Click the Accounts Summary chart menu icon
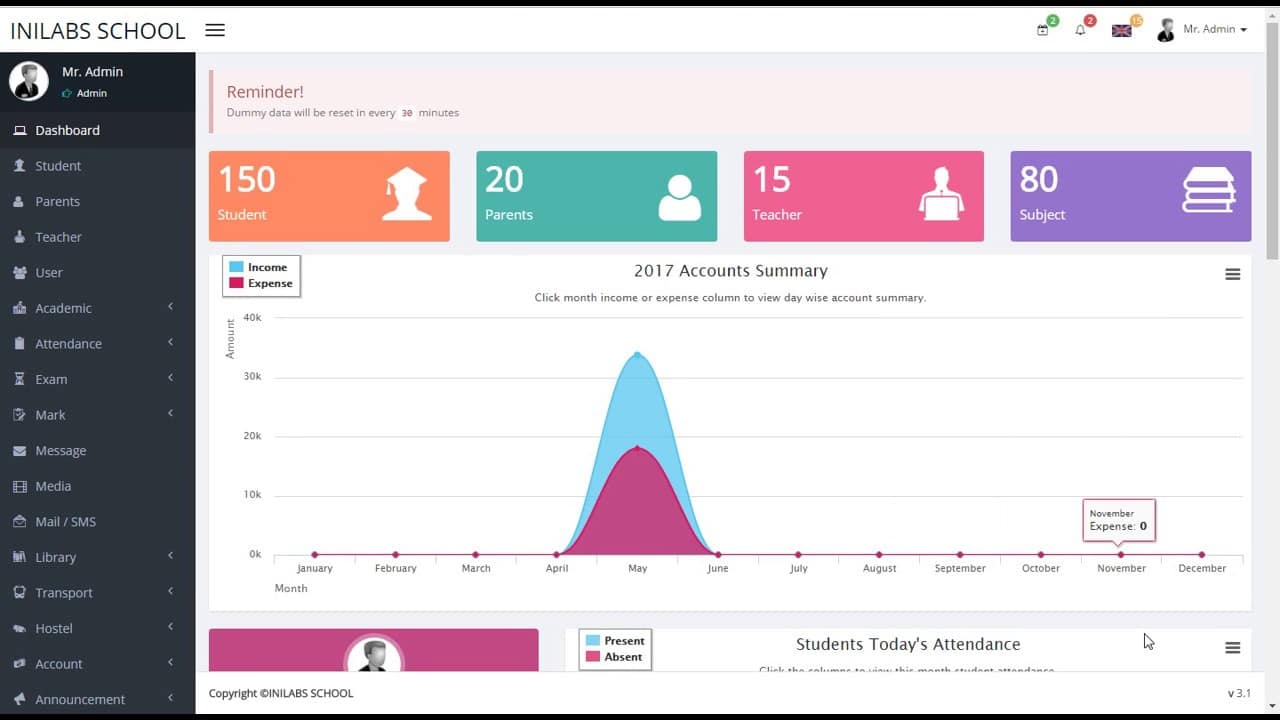 (1233, 274)
